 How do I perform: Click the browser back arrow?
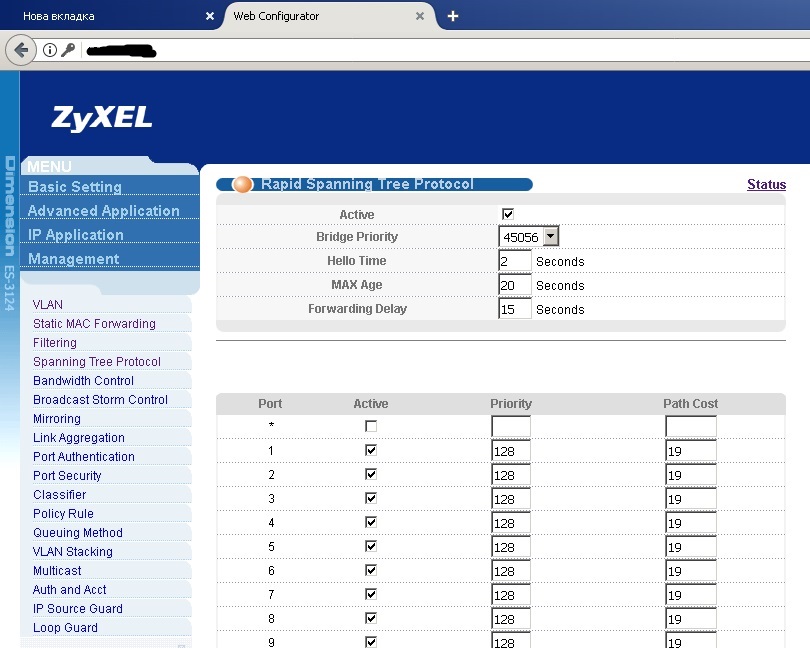21,50
